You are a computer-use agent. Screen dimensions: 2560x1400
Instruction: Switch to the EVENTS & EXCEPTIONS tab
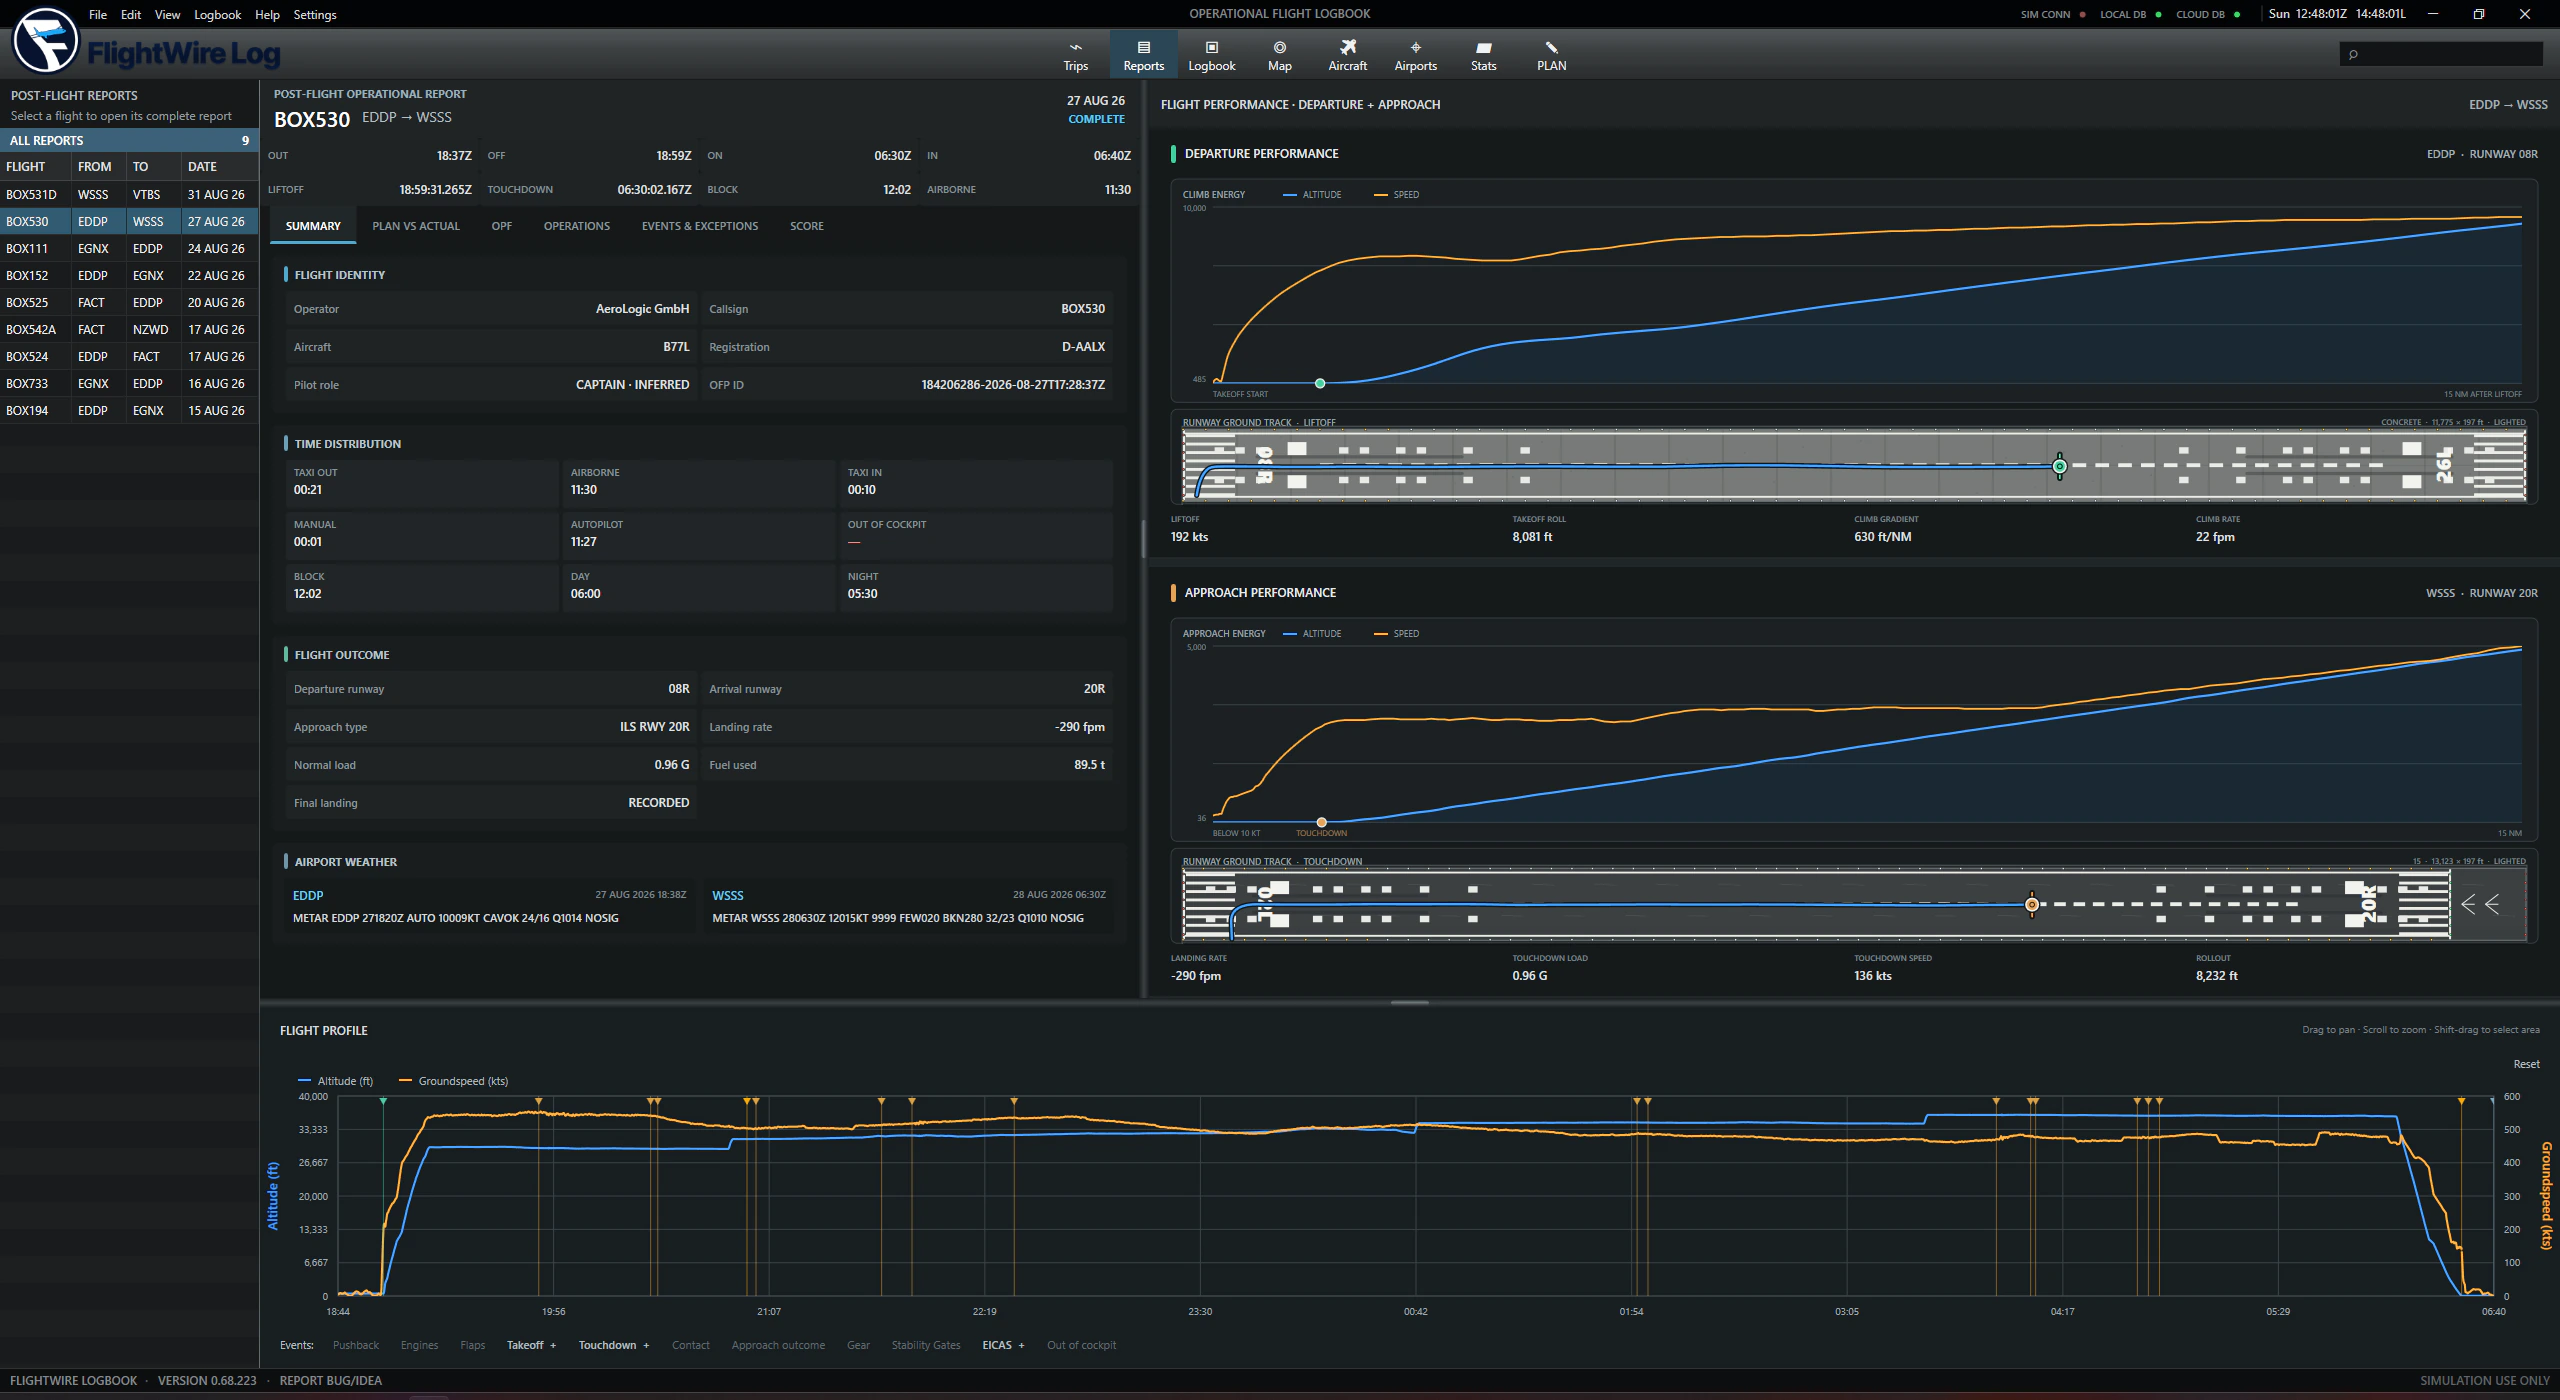[700, 226]
